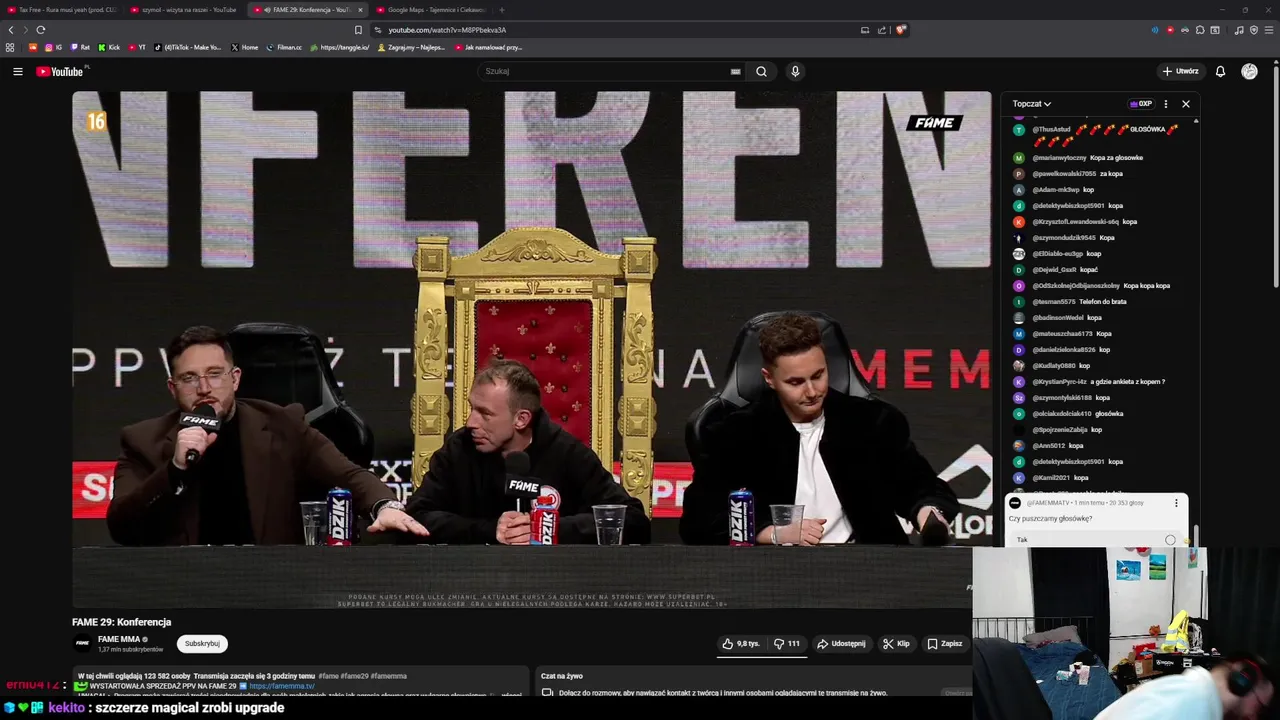Open YouTube notifications bell
1280x720 pixels.
tap(1220, 71)
